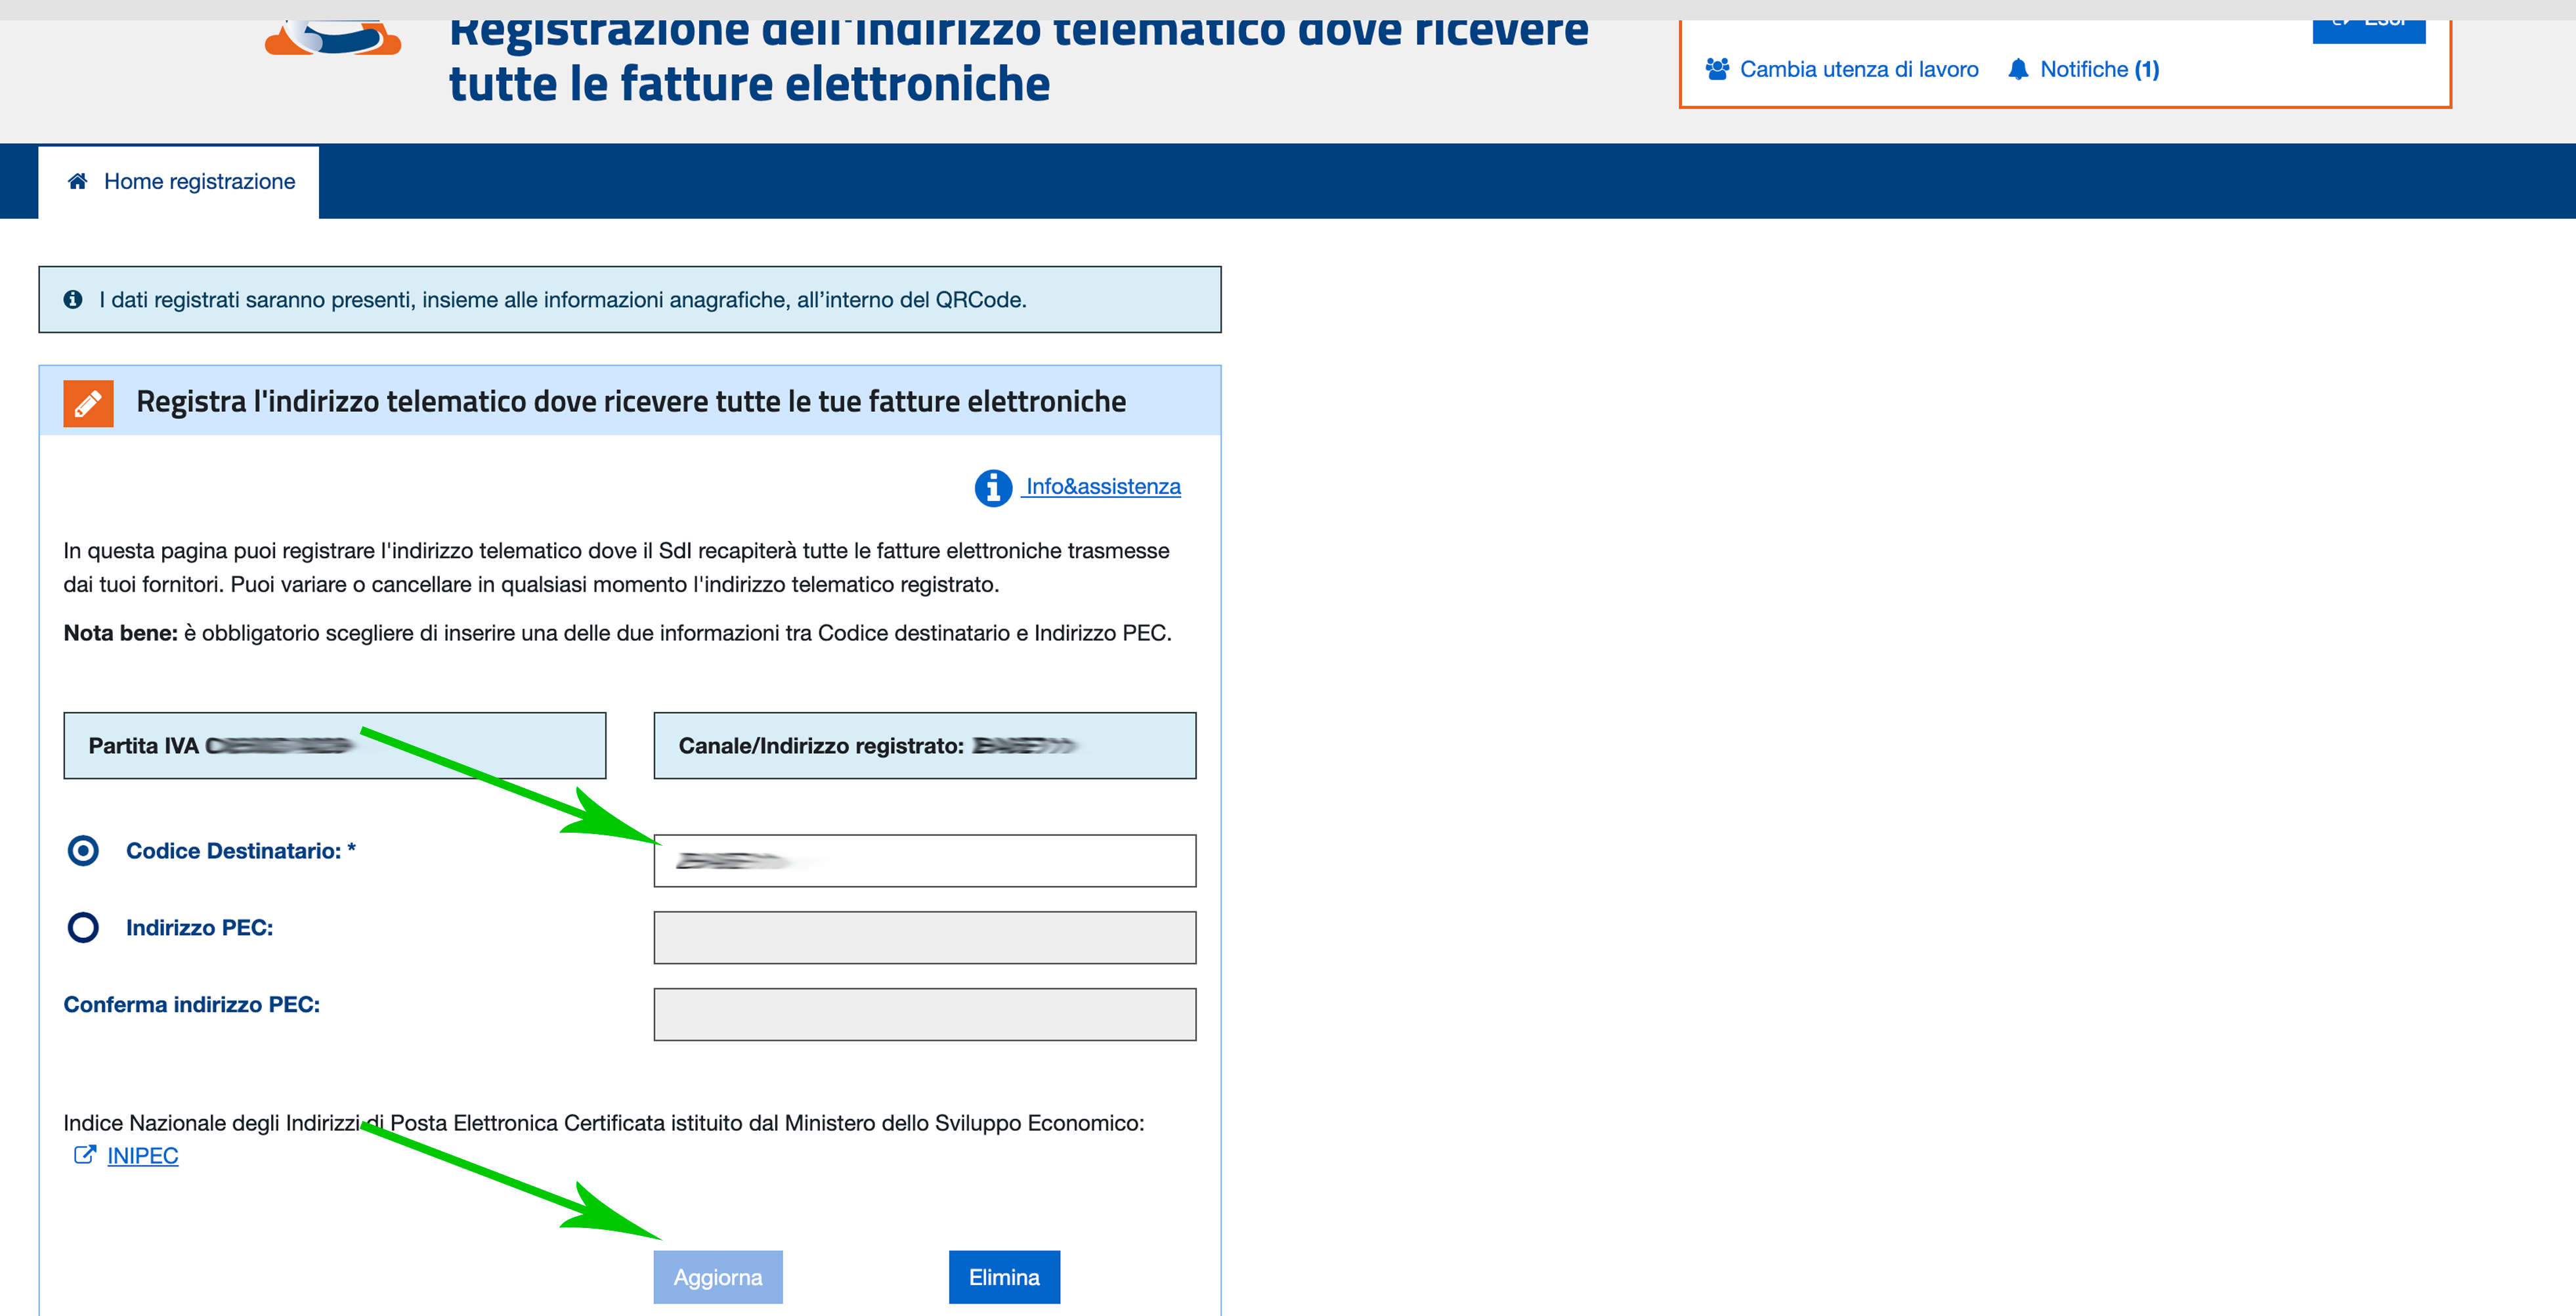This screenshot has width=2576, height=1316.
Task: Click the site logo at top left
Action: point(333,40)
